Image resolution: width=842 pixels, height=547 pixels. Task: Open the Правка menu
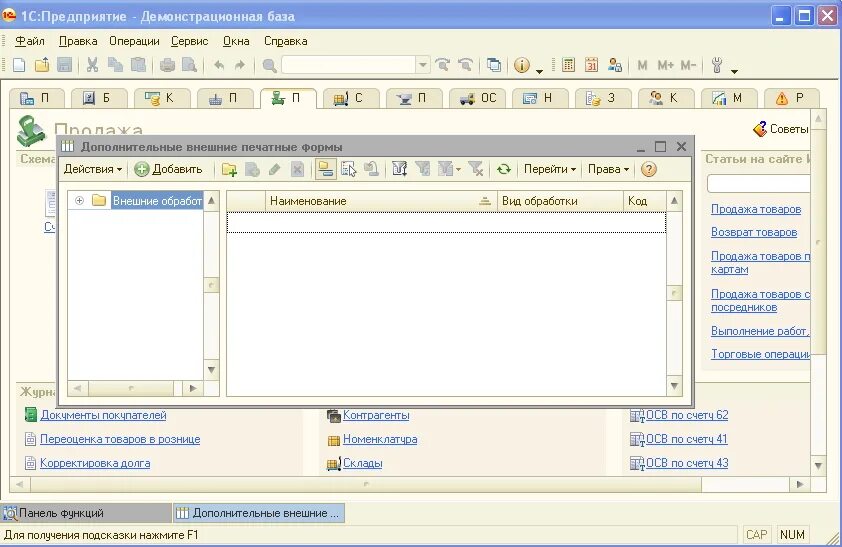78,41
